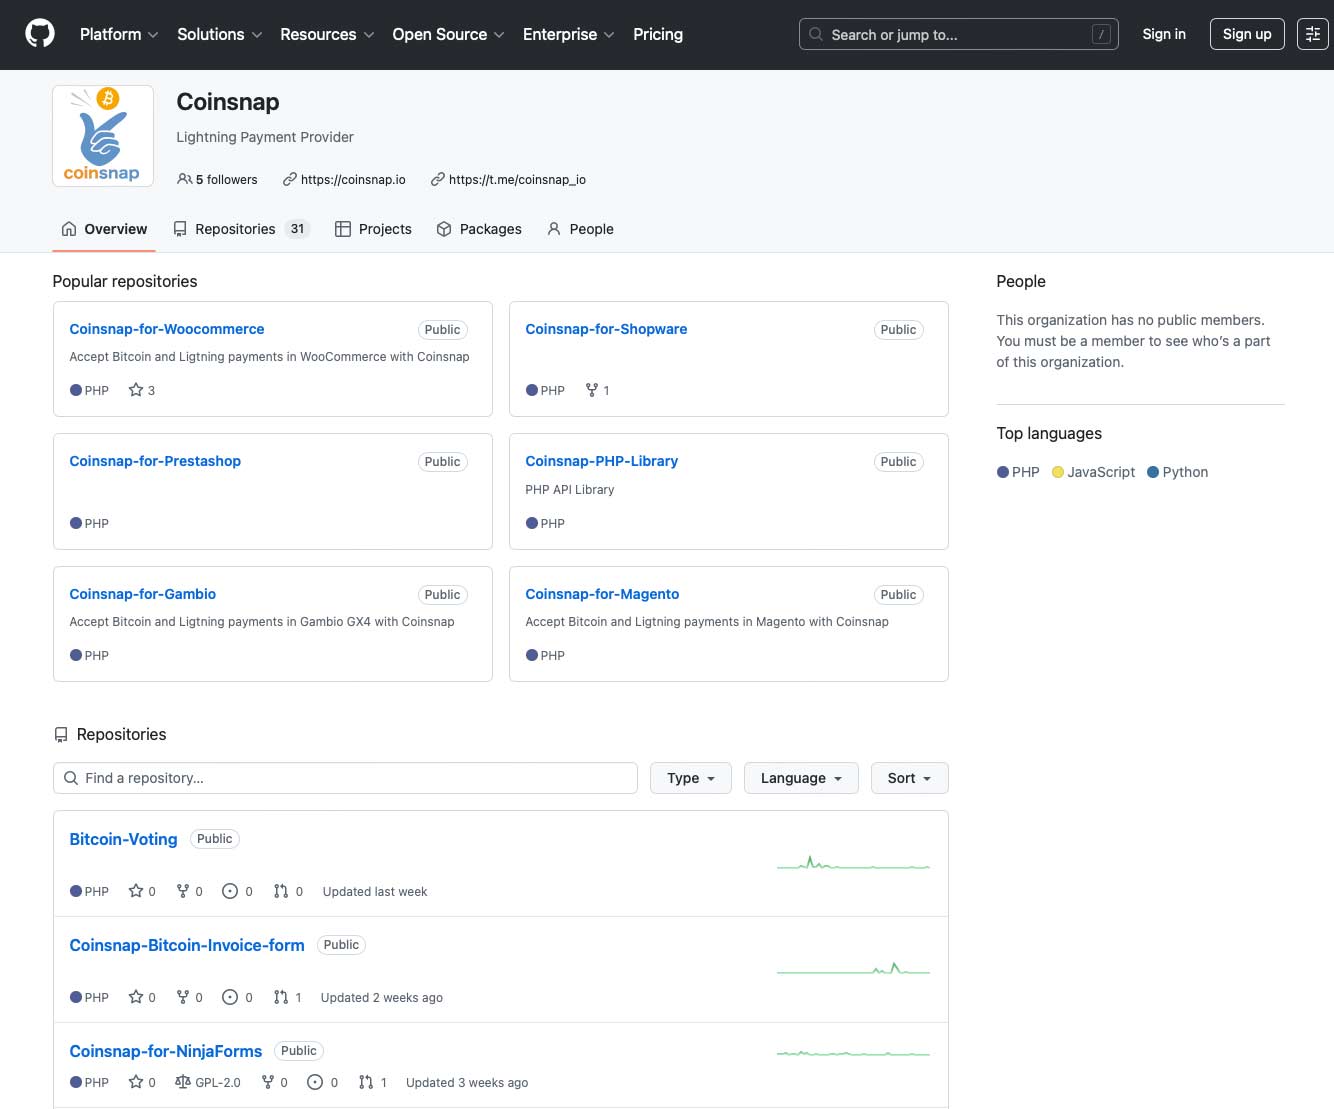
Task: Click the Coinsnap organization avatar
Action: coord(102,135)
